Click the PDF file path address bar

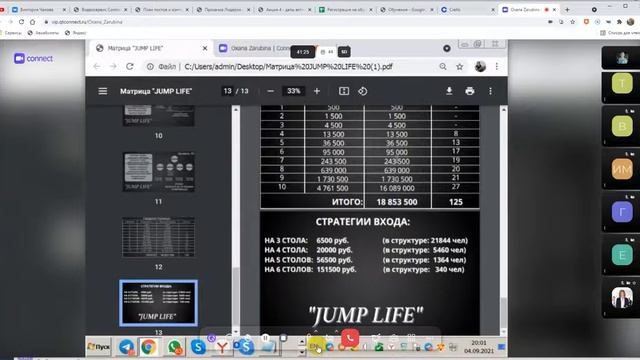point(288,67)
